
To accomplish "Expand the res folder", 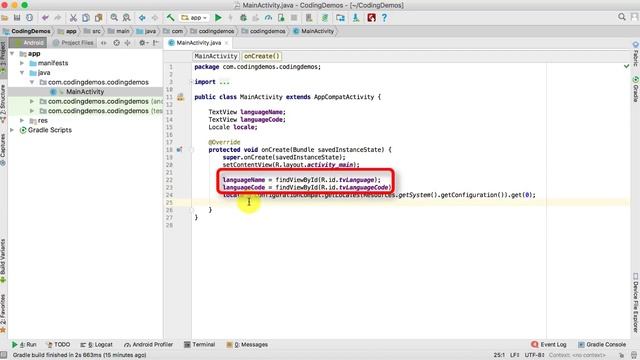I will [22, 120].
